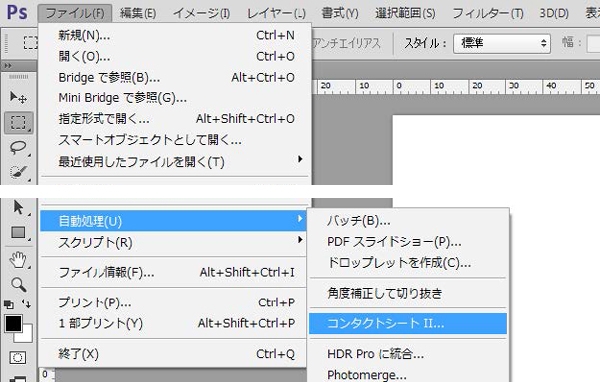Choose バッチ(B)... in submenu

click(408, 221)
